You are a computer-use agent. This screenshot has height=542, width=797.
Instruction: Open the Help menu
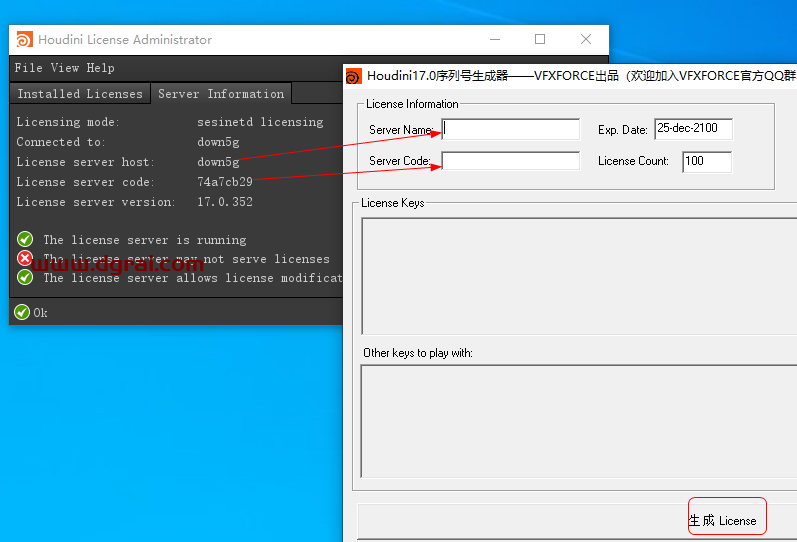[x=100, y=68]
